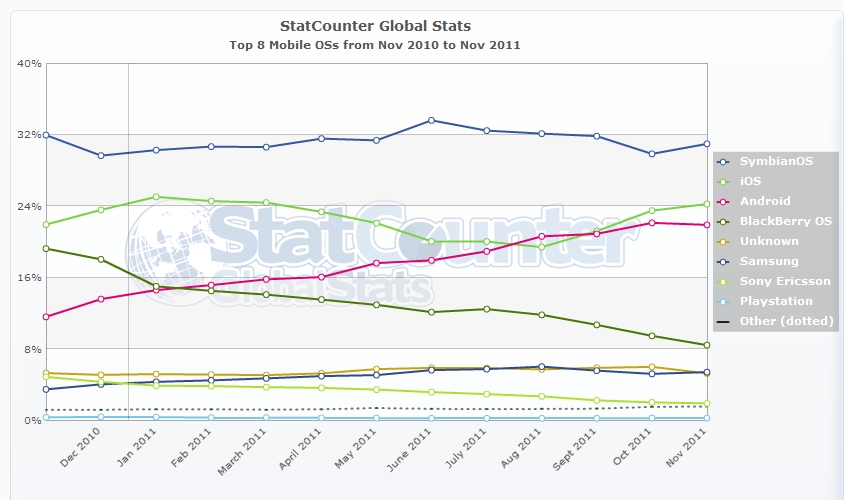Toggle the Android series label in legend
Image resolution: width=854 pixels, height=500 pixels.
tap(765, 201)
